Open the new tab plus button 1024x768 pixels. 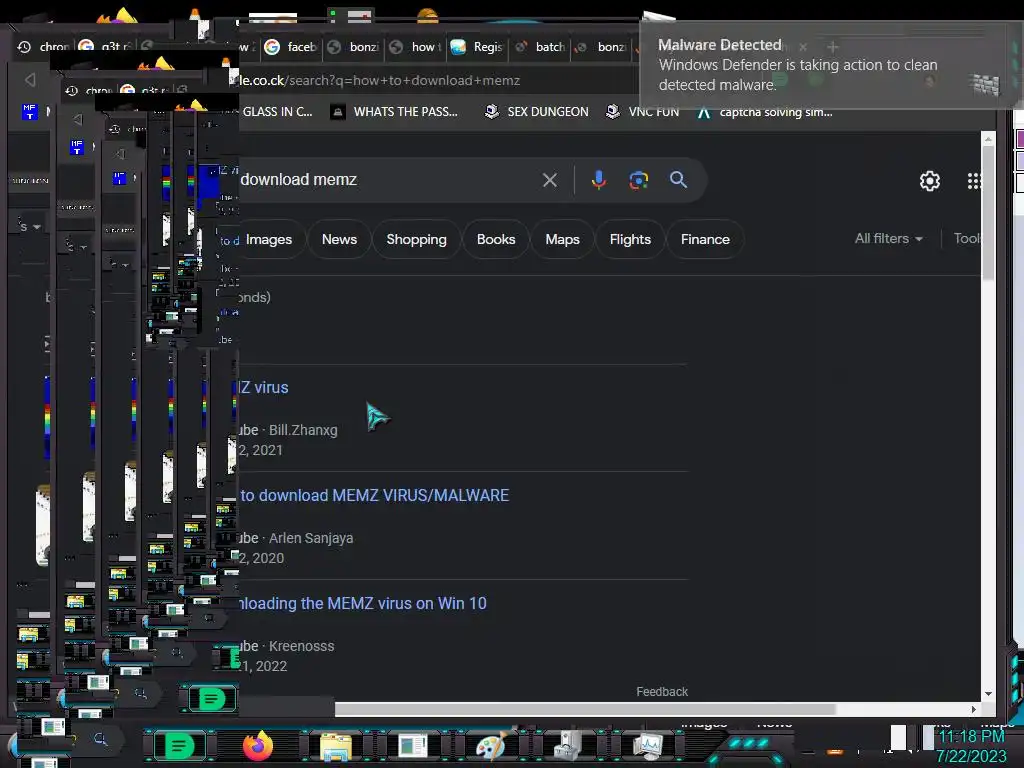coord(833,47)
